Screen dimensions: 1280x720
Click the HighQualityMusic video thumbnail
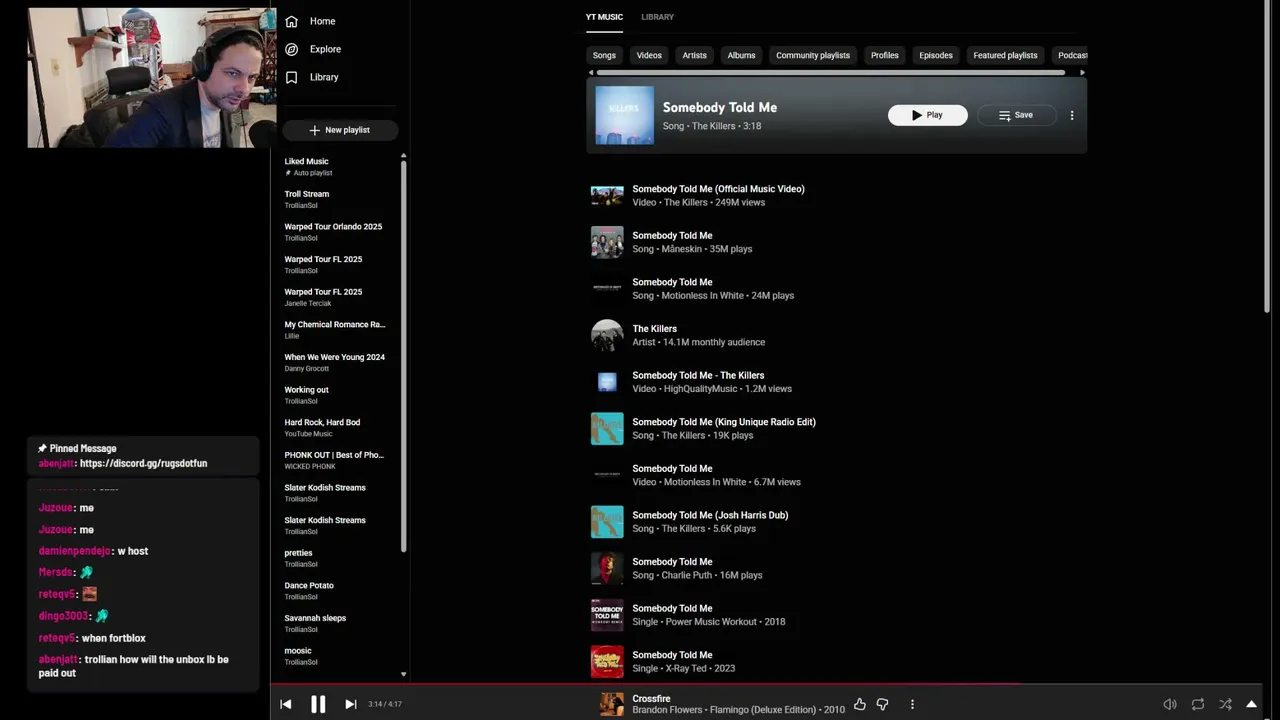(607, 382)
